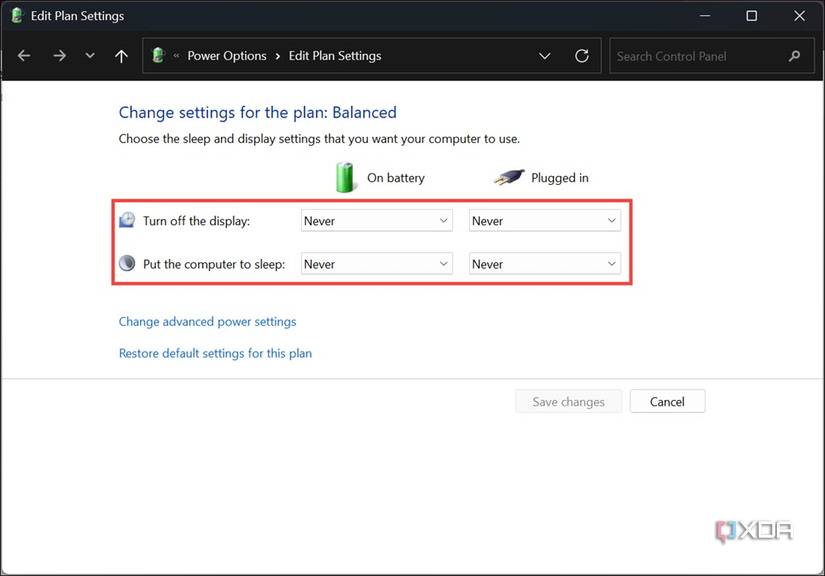The image size is (825, 576).
Task: Click inside the Search Control Panel field
Action: pyautogui.click(x=690, y=56)
